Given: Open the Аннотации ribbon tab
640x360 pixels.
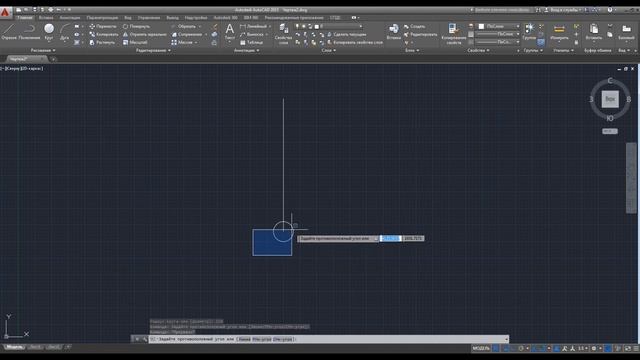Looking at the screenshot, I should (70, 18).
